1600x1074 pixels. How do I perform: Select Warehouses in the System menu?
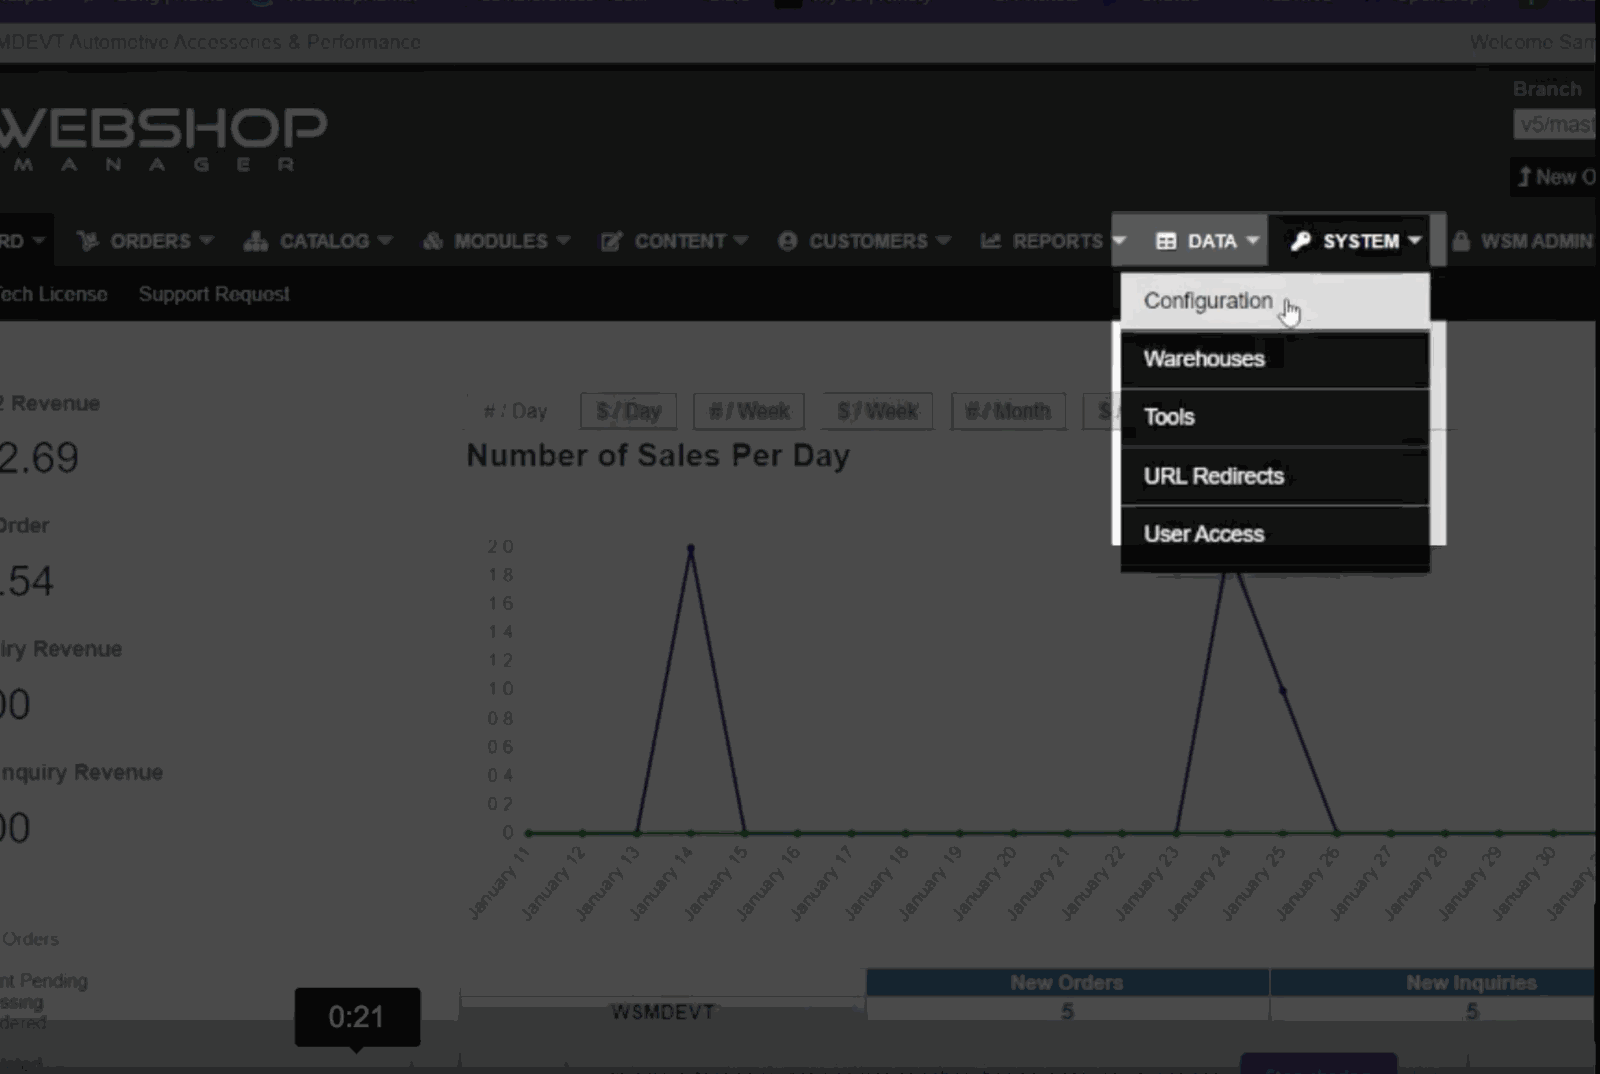tap(1275, 359)
